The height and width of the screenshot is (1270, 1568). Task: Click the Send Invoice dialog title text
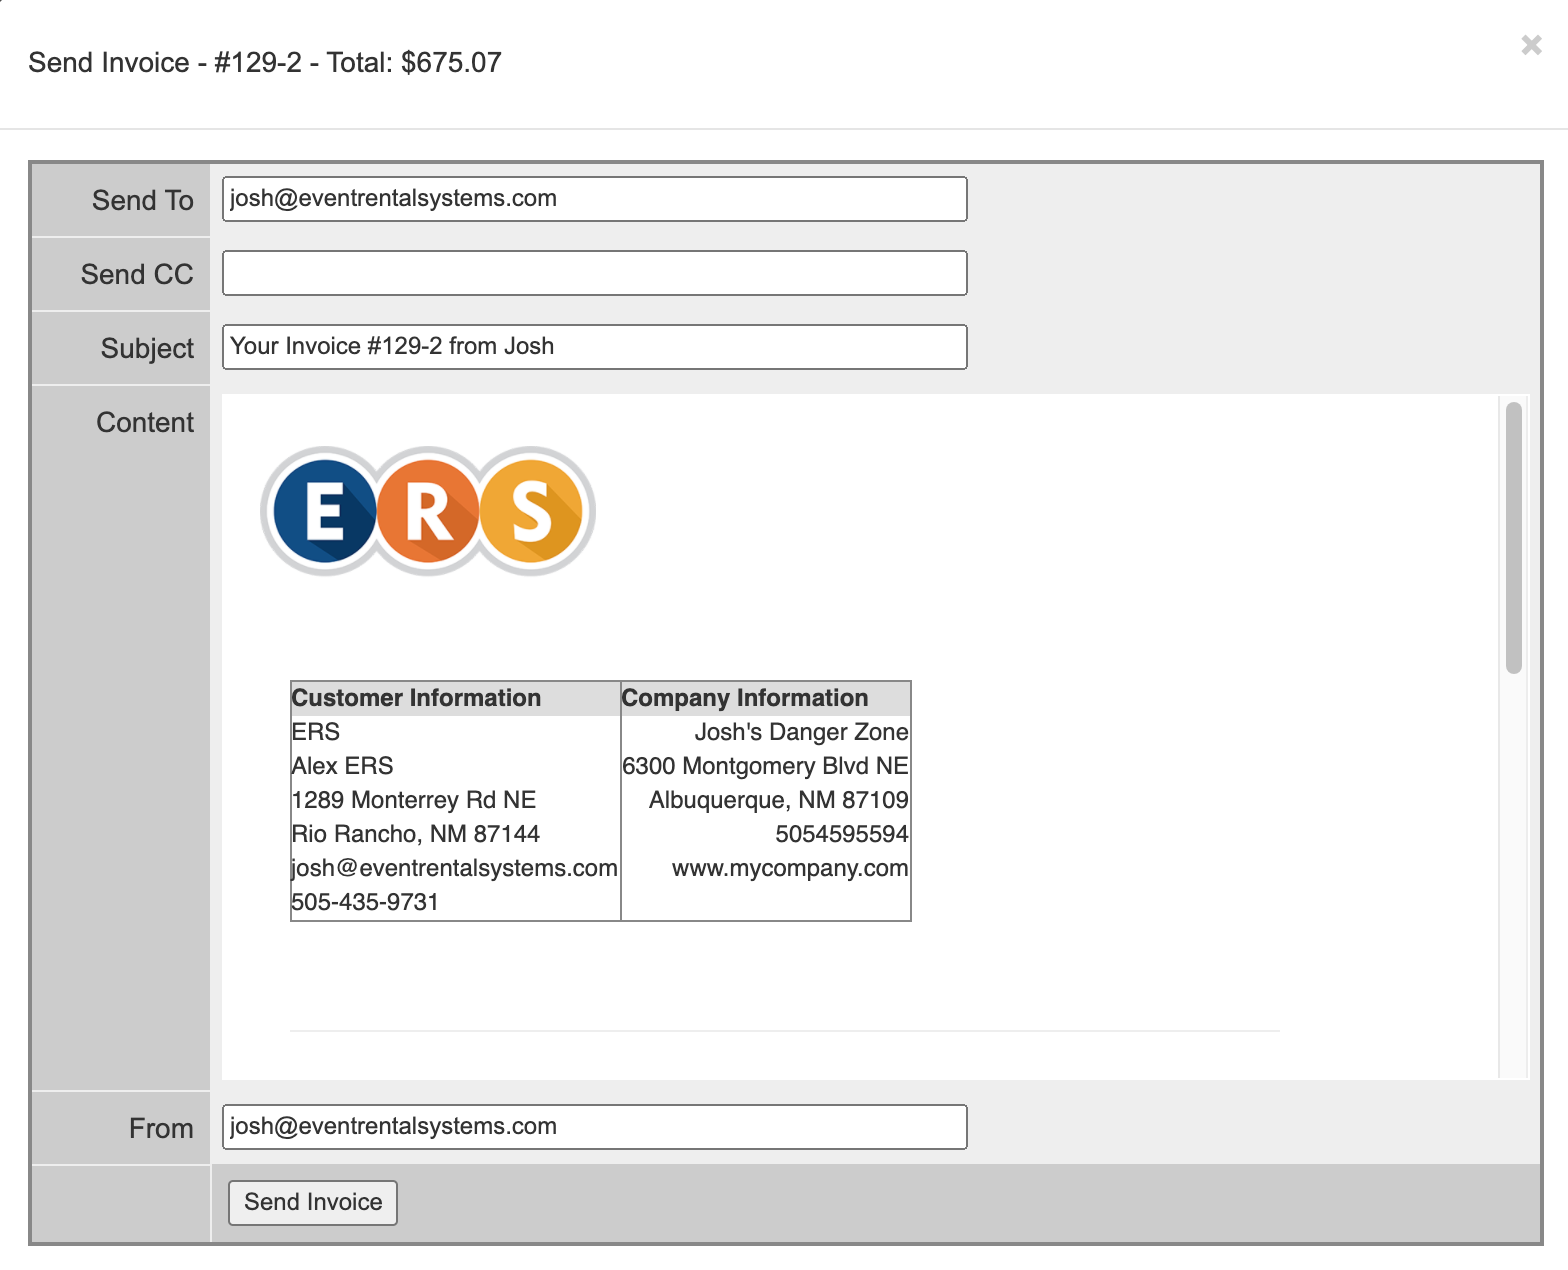coord(265,63)
